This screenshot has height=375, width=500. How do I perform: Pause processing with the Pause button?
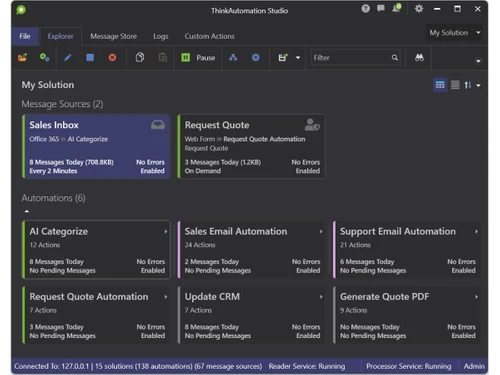(198, 58)
